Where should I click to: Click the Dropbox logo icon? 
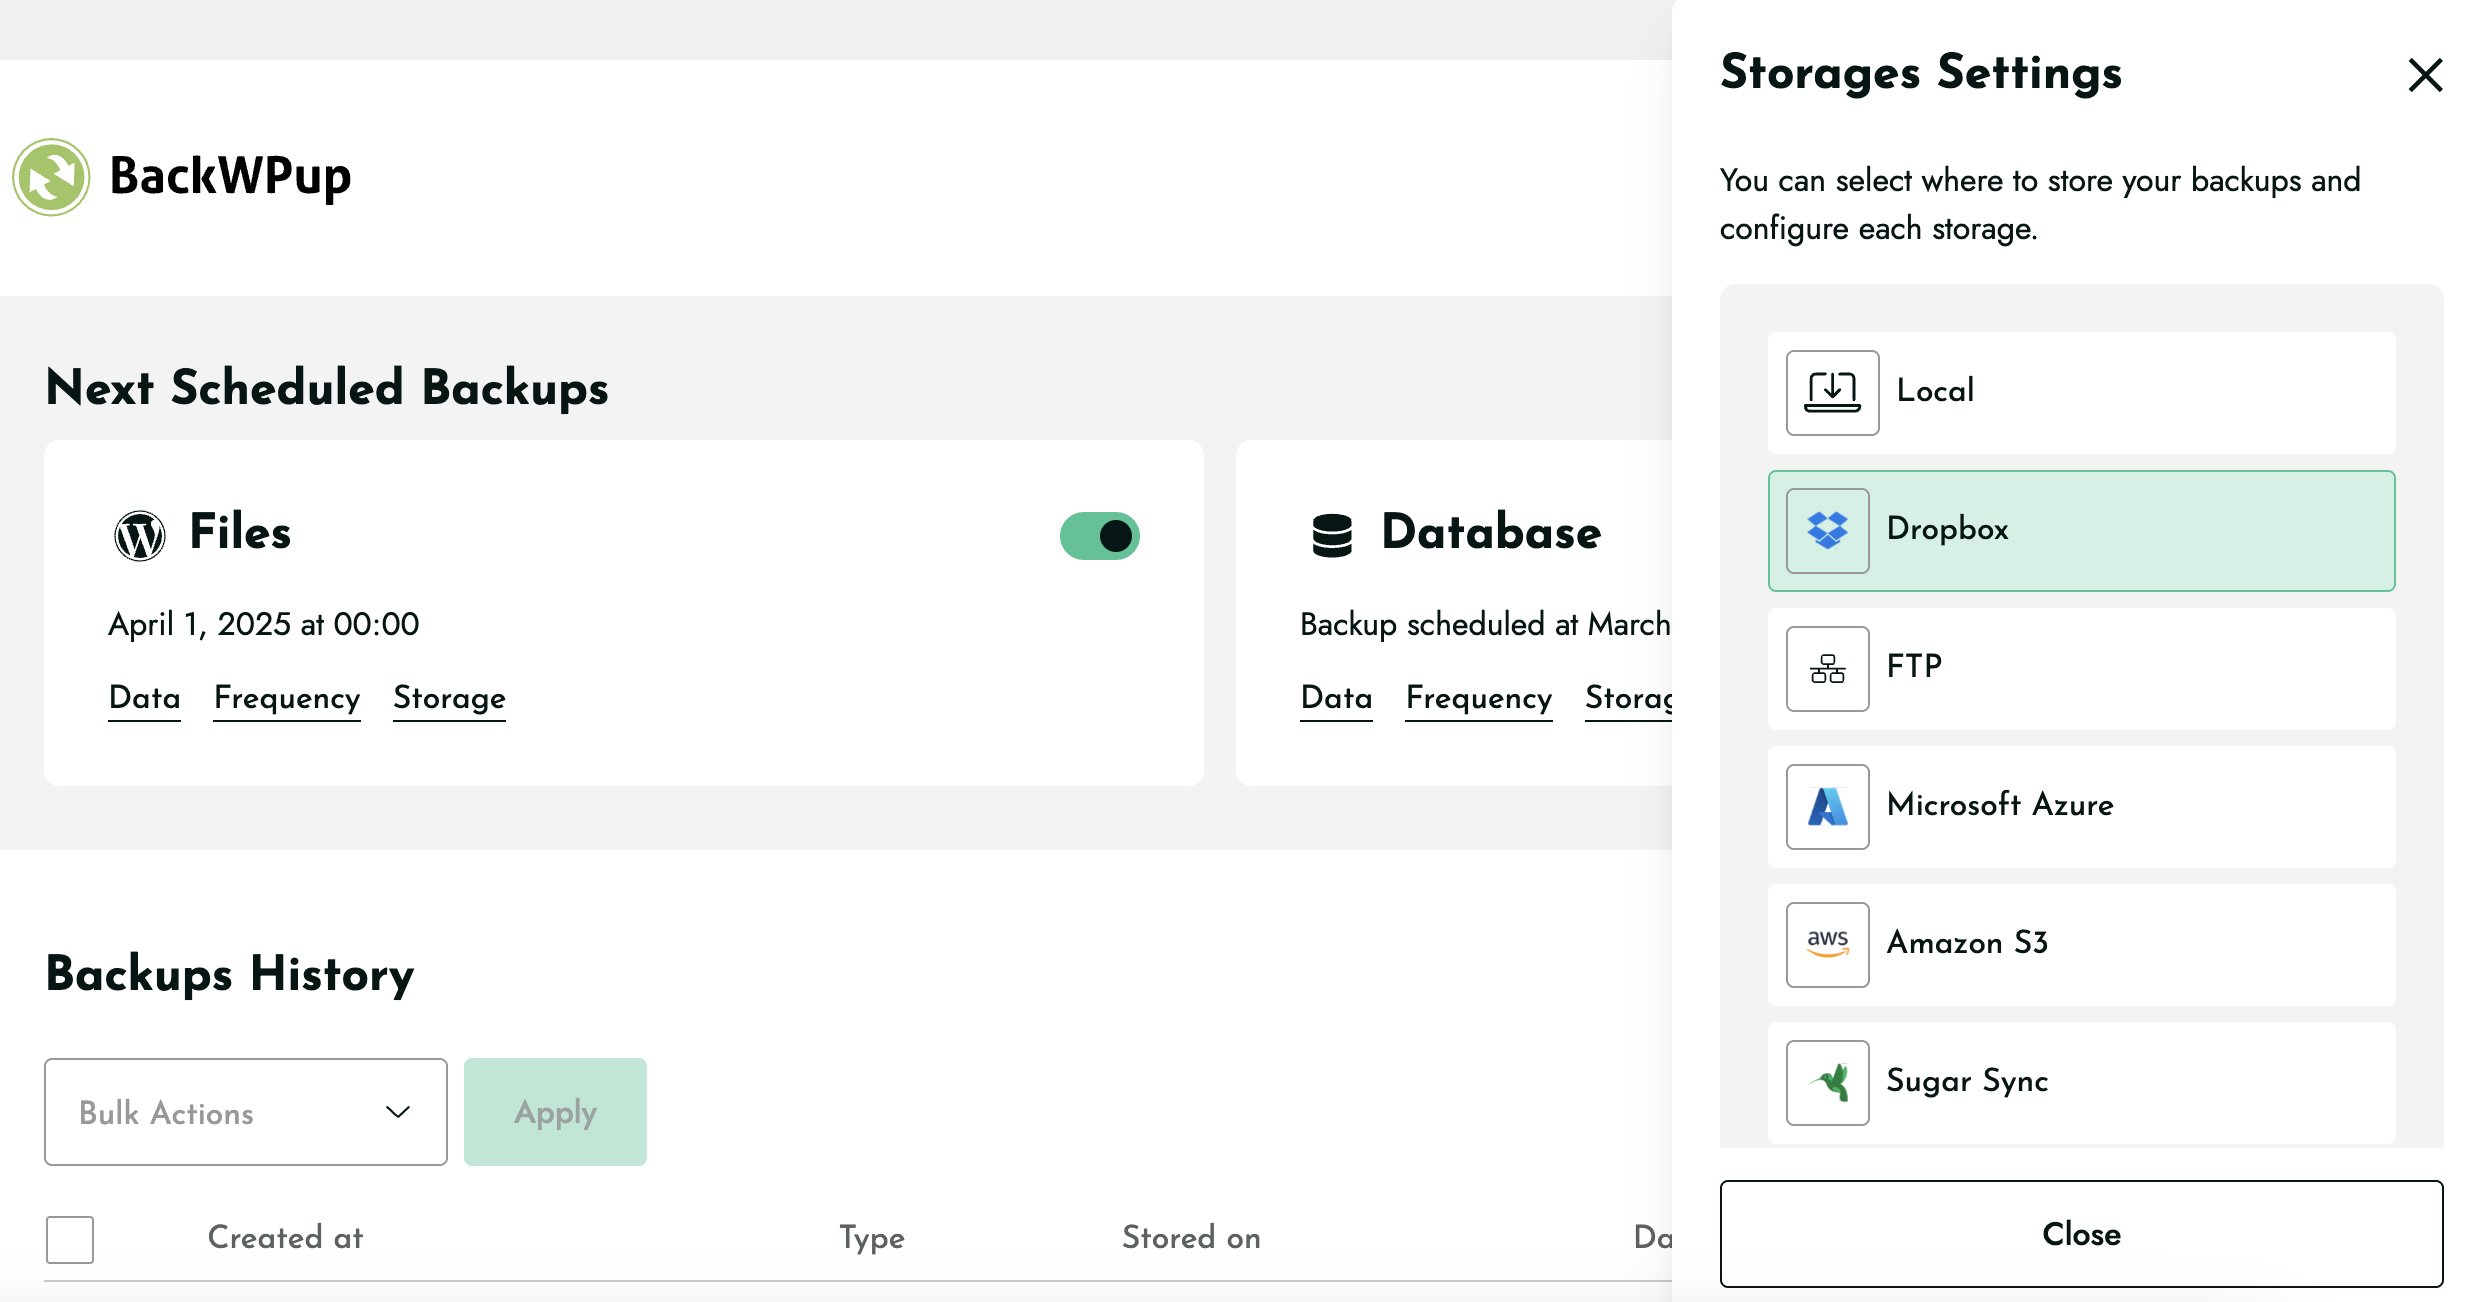1827,530
